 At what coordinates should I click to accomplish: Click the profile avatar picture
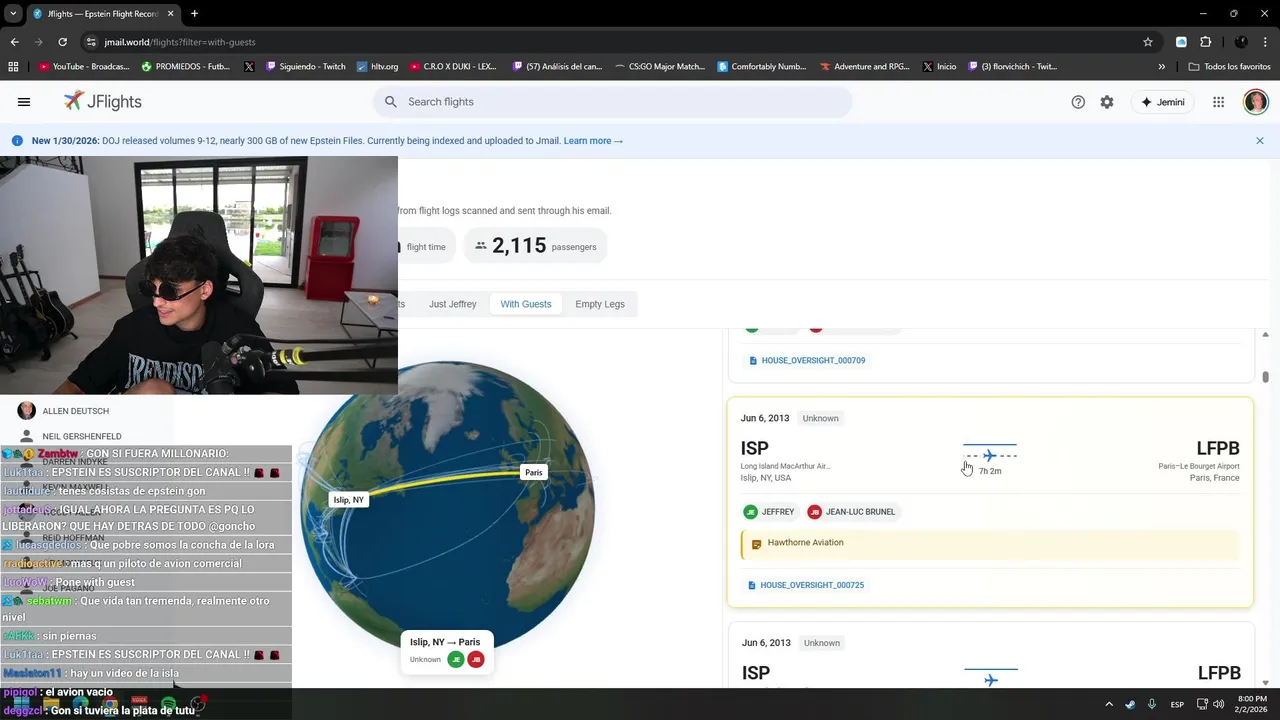point(1256,102)
